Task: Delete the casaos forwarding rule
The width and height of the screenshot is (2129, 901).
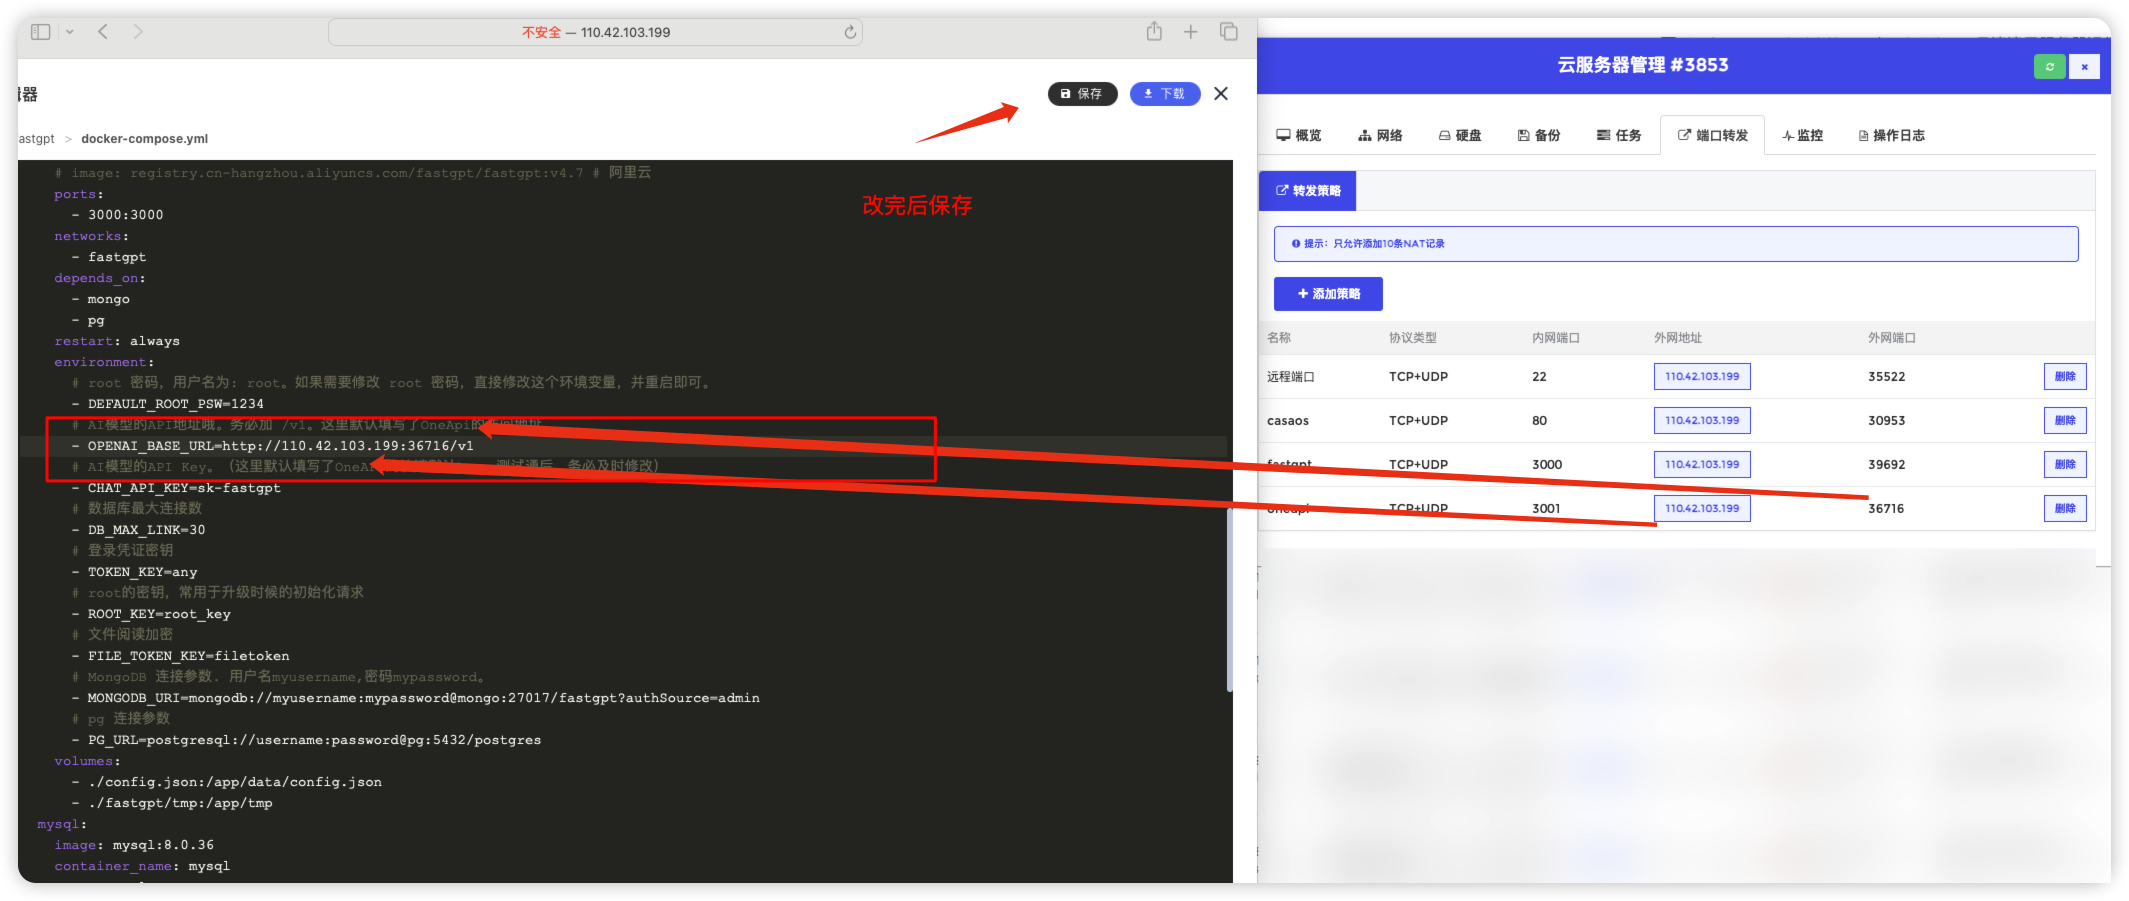Action: 2065,421
